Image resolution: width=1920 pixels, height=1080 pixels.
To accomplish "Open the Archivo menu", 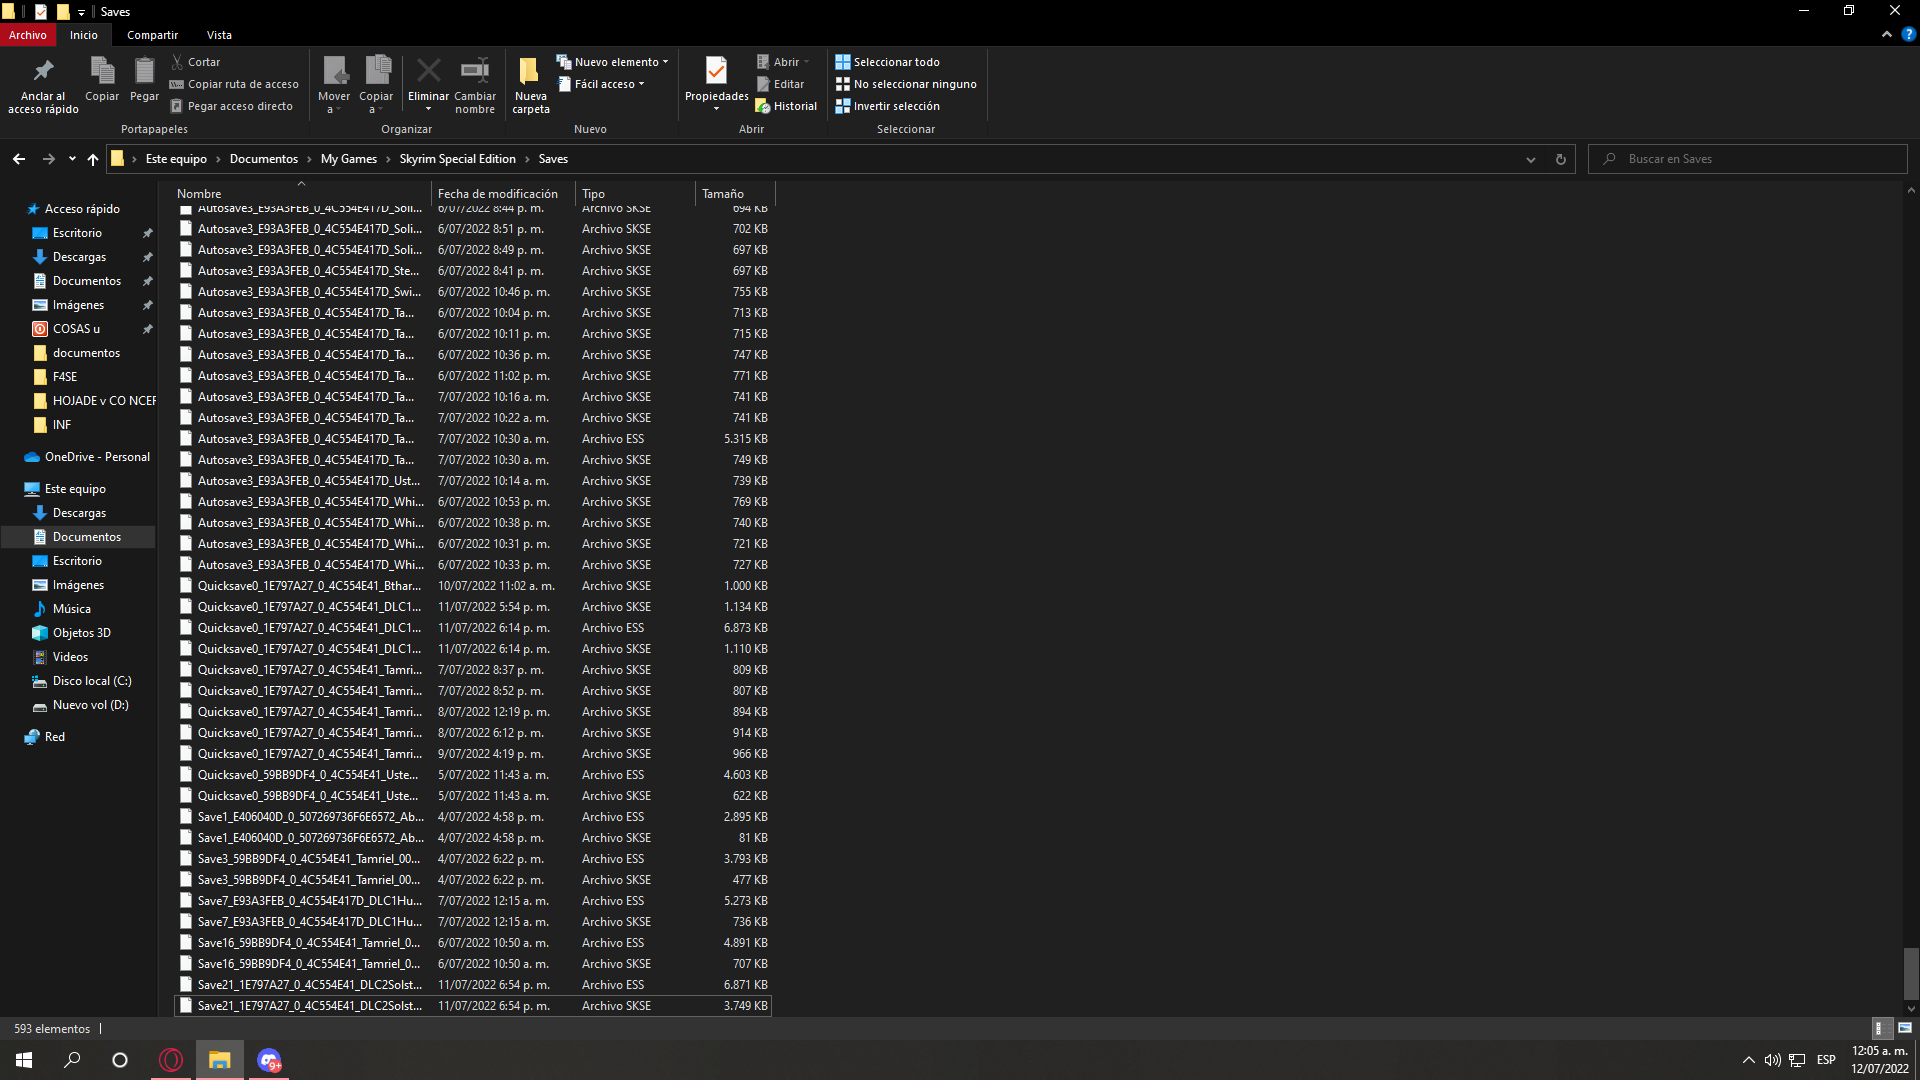I will tap(28, 35).
